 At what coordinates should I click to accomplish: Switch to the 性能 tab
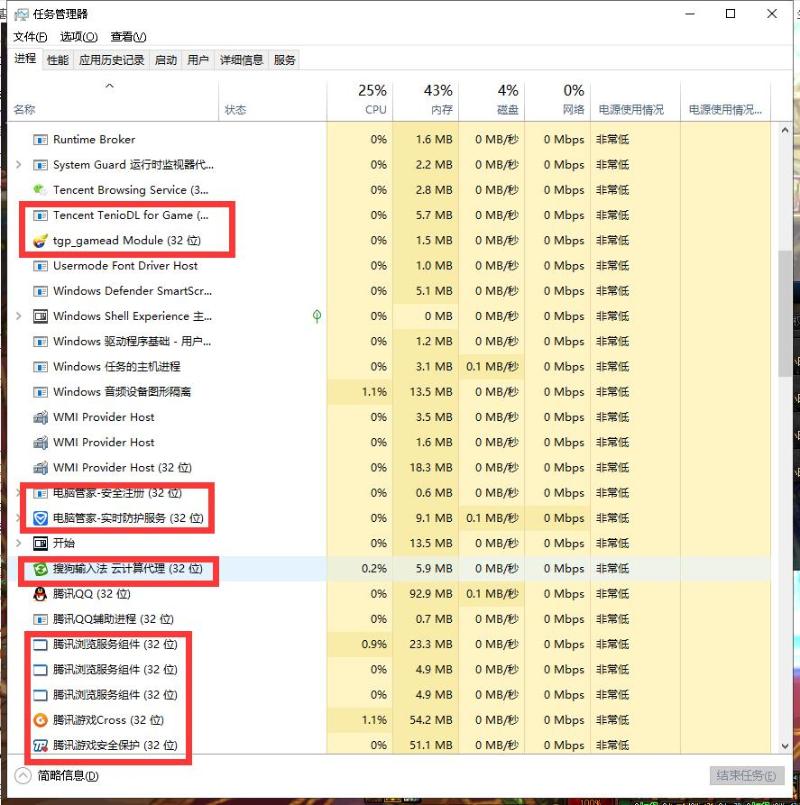(58, 60)
